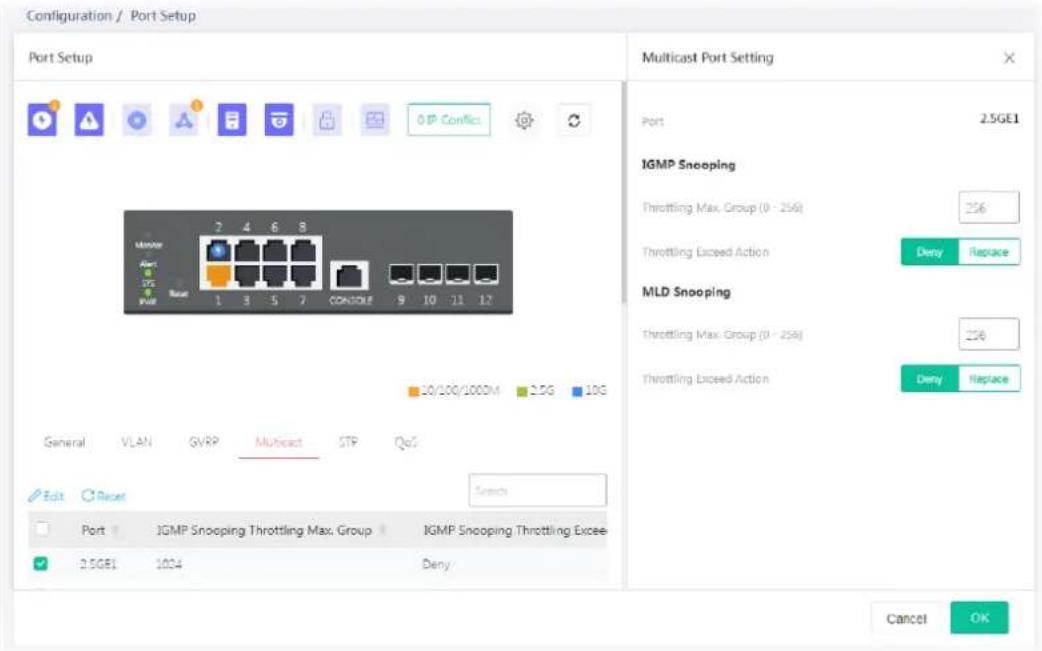Click the 0 IP Conflict button

[449, 120]
